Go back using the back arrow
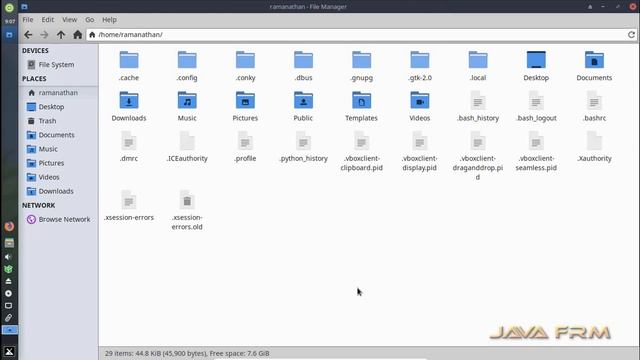 point(28,35)
